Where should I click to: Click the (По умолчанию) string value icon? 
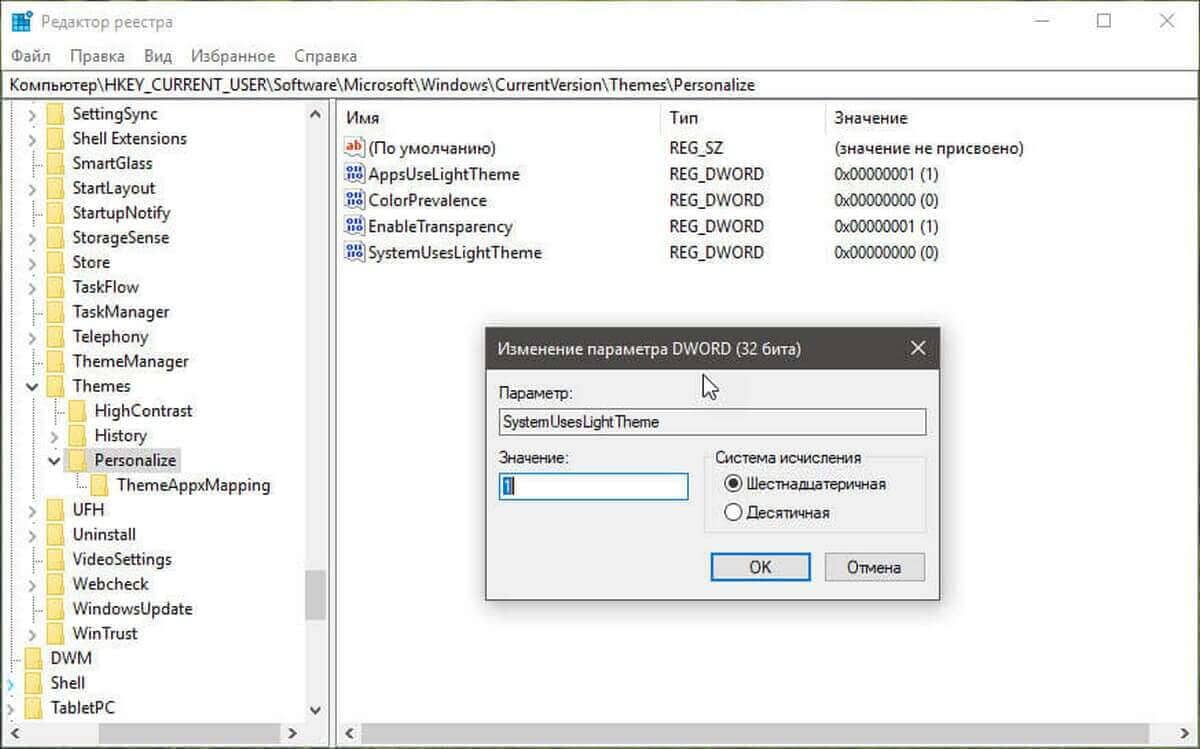click(x=354, y=148)
